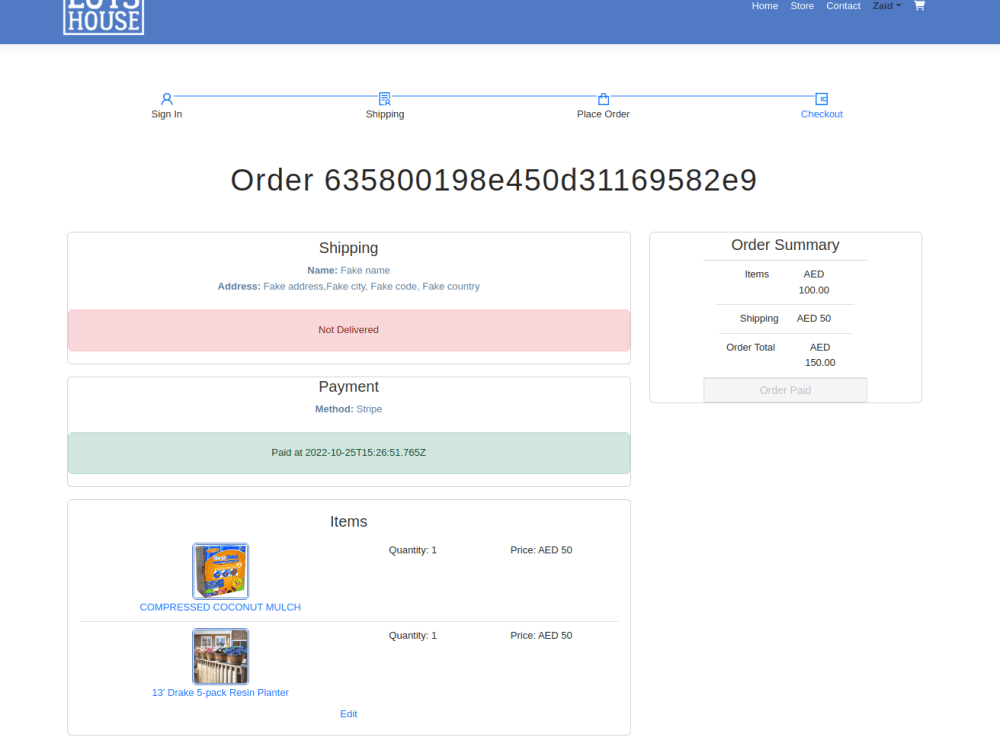Click the Order Summary heading
This screenshot has height=750, width=1000.
pos(785,245)
